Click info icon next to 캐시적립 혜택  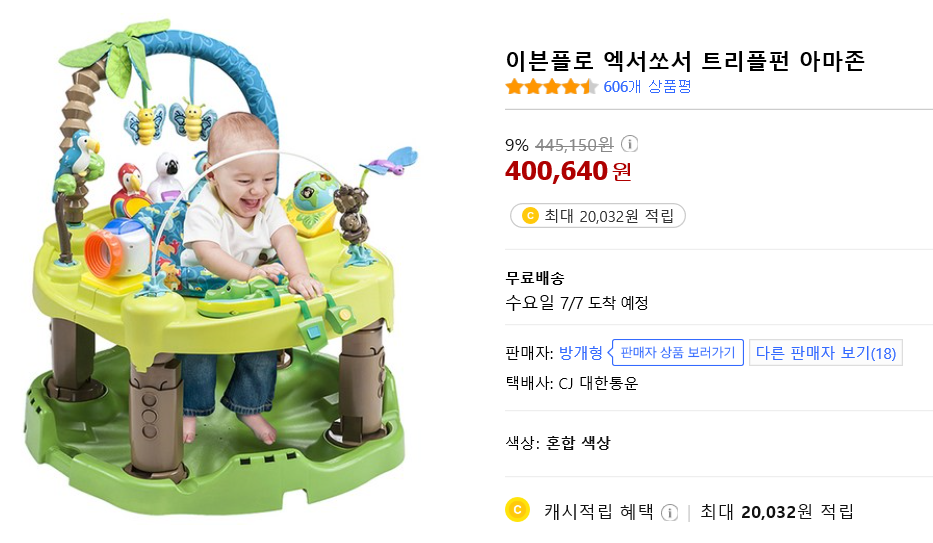click(669, 512)
